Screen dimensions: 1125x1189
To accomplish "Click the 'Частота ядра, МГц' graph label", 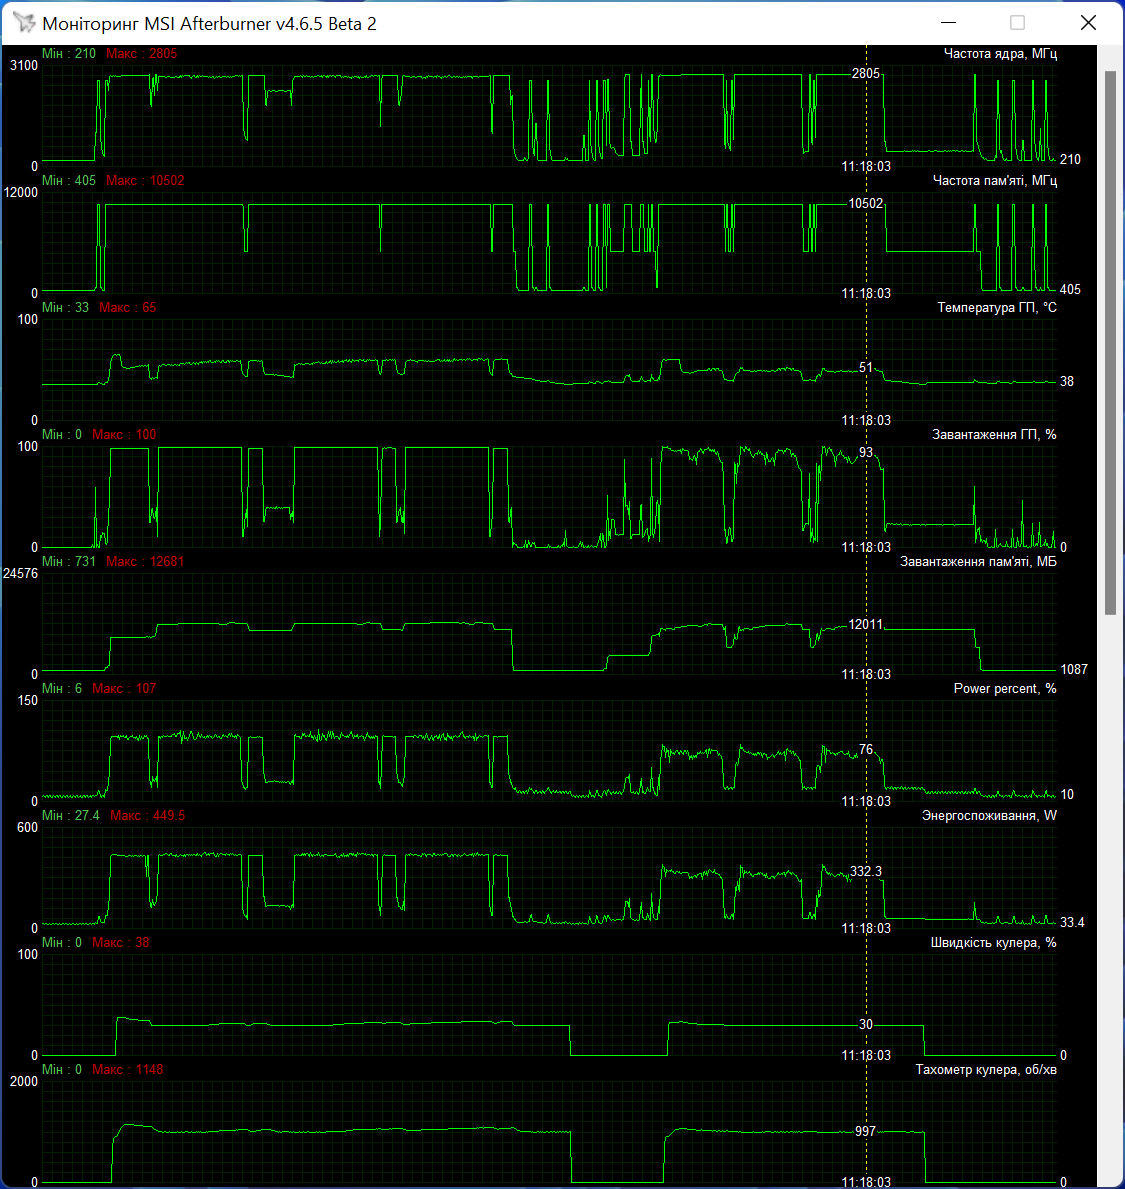I will coord(1000,53).
